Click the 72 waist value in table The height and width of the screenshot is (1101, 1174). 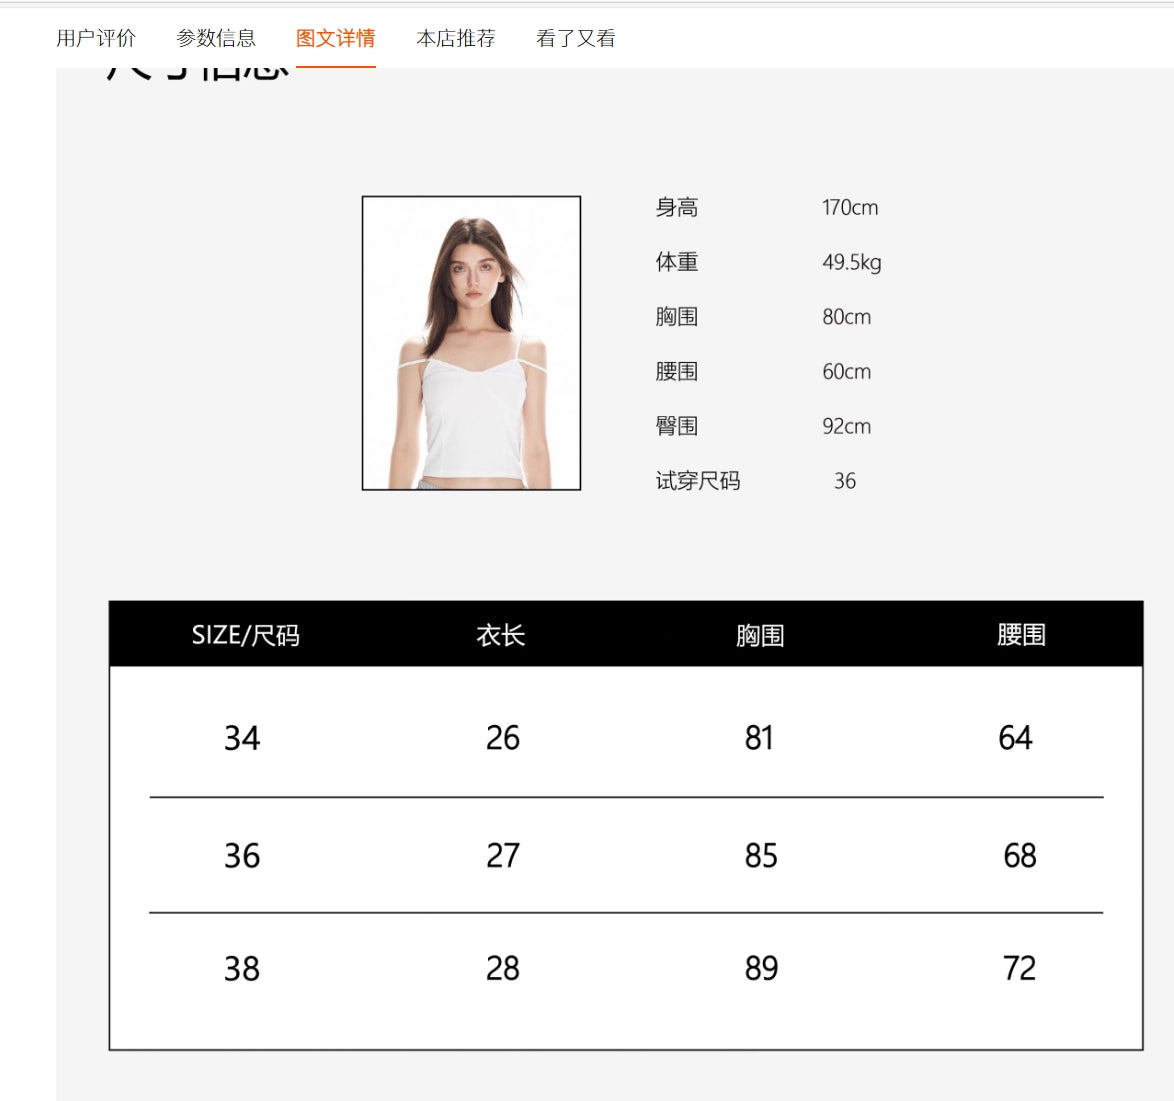[x=1019, y=968]
